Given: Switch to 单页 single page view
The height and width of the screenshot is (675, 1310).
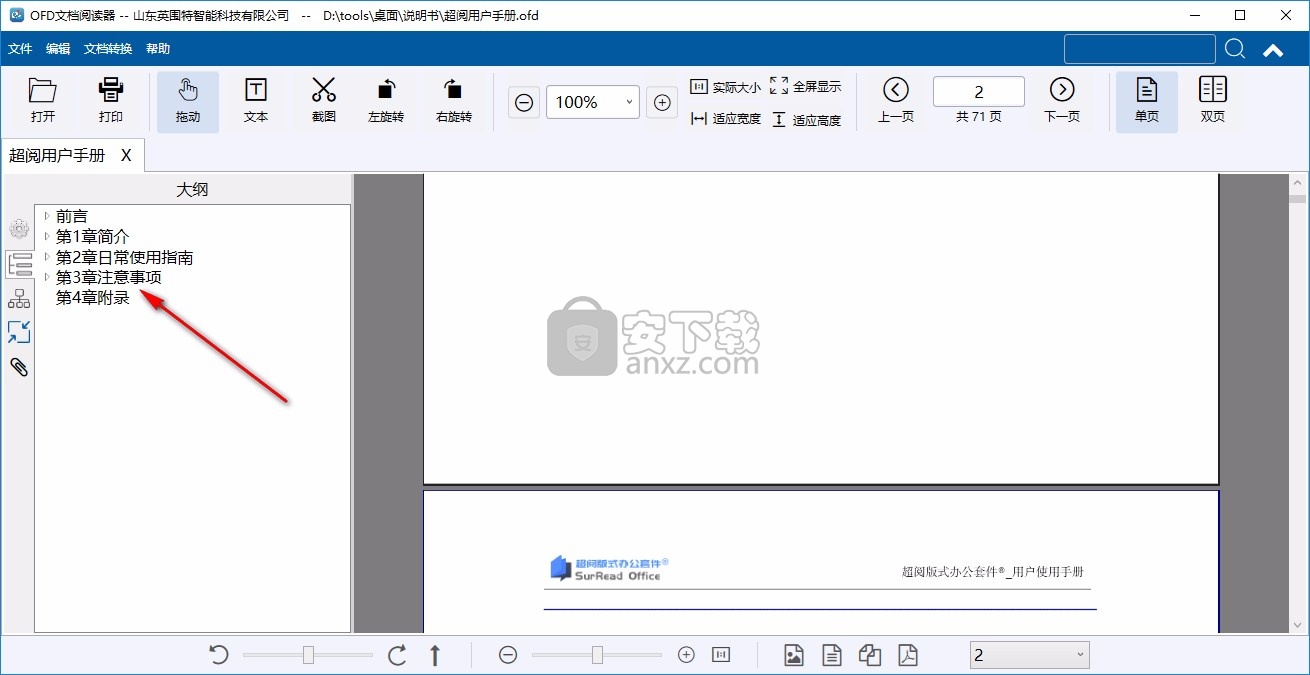Looking at the screenshot, I should point(1147,102).
